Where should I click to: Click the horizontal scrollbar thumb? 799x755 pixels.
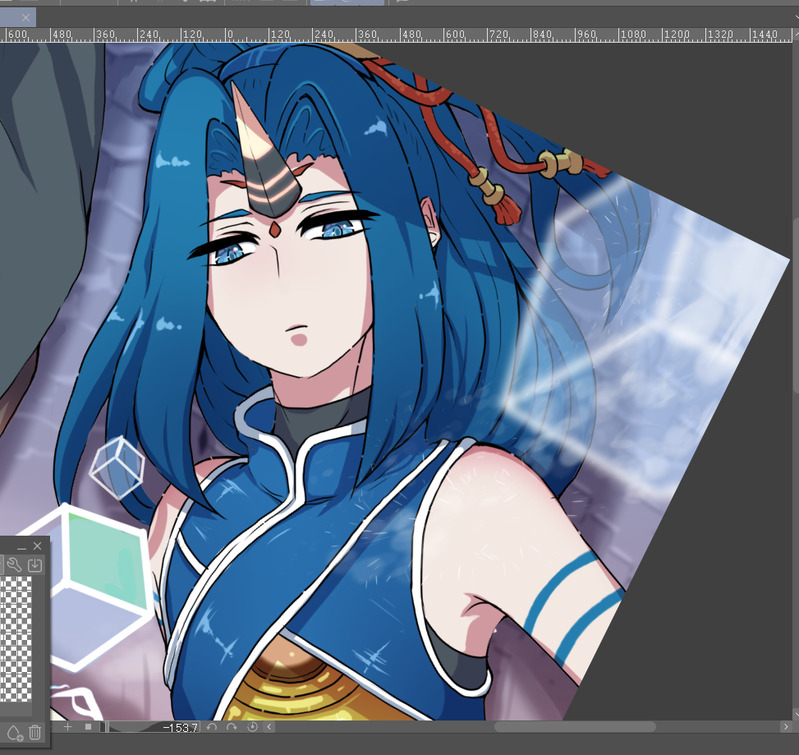(575, 727)
